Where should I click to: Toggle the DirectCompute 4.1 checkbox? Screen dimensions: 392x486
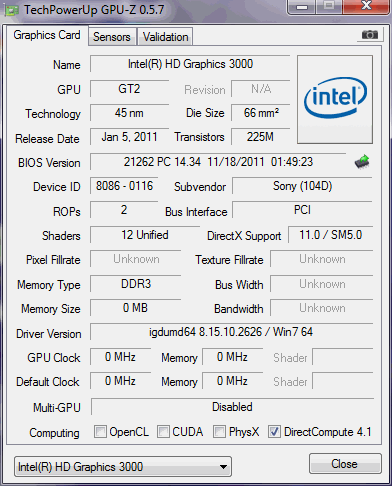click(x=274, y=432)
